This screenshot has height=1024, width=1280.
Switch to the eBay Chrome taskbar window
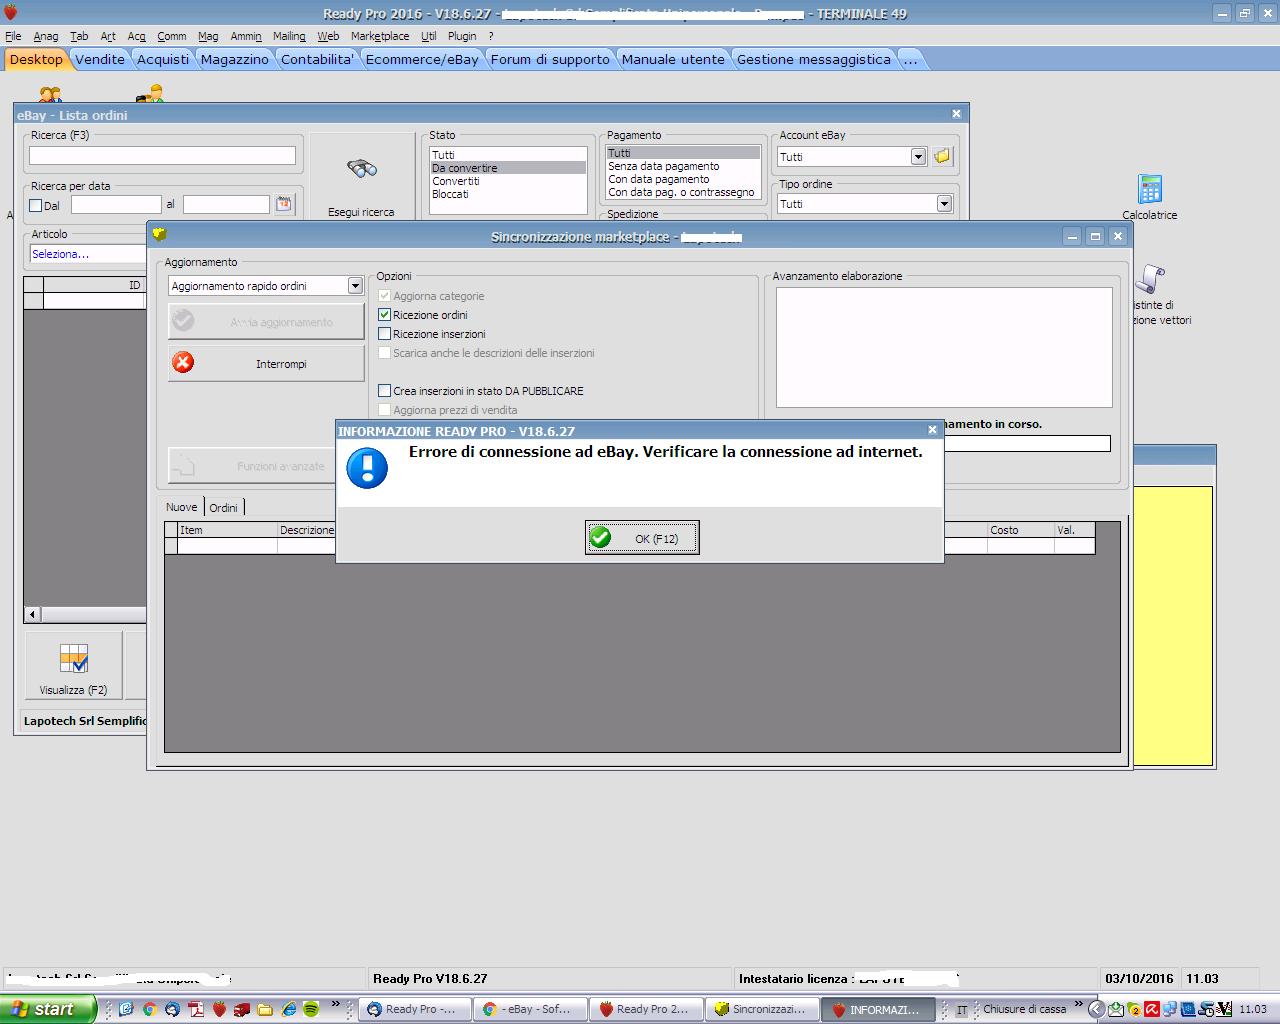[529, 1010]
